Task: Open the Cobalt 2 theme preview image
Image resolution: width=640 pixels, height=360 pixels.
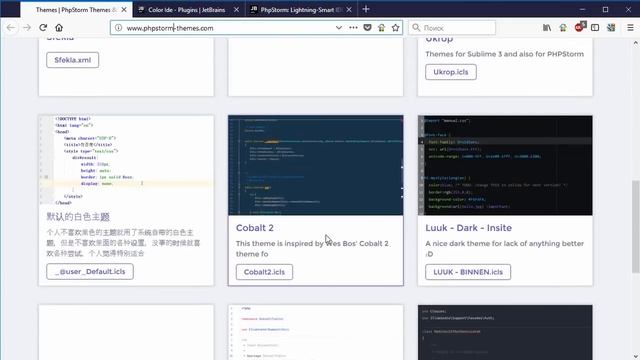Action: pos(316,165)
